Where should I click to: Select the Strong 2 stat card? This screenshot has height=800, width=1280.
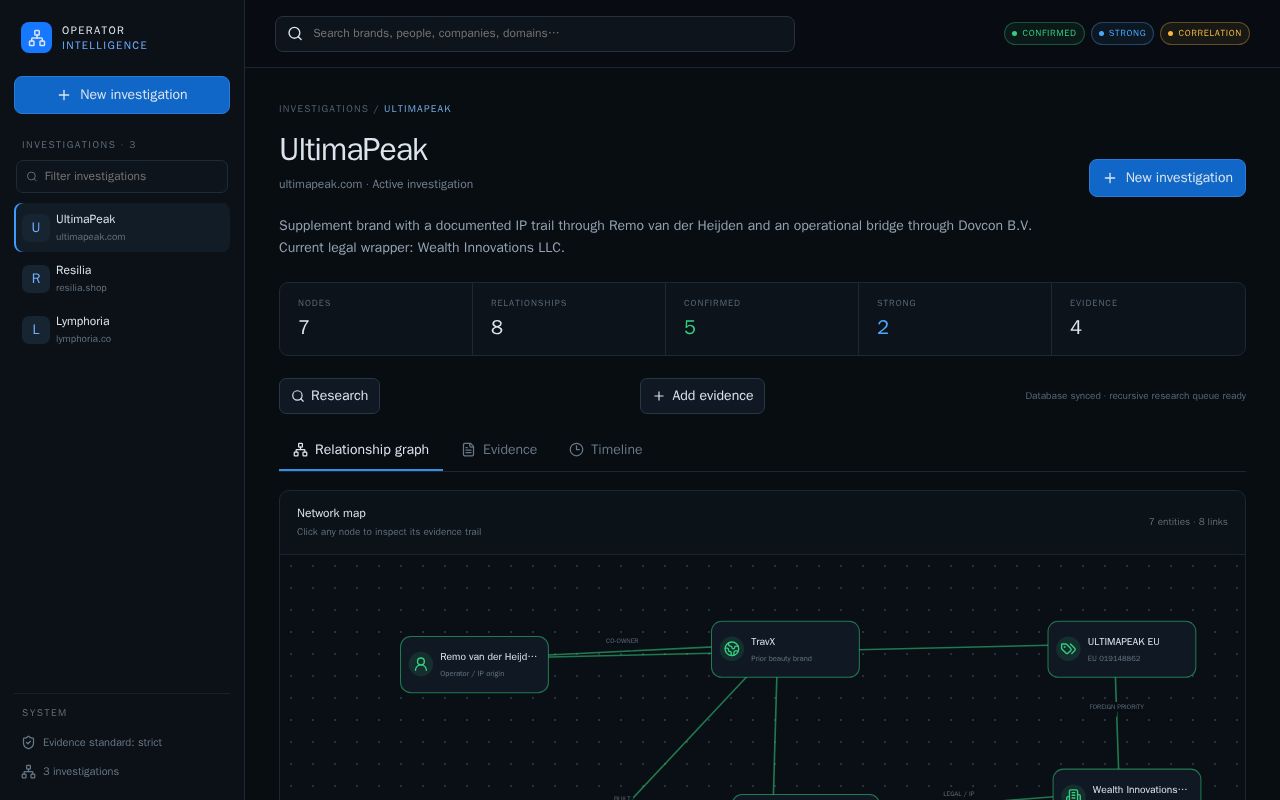(955, 319)
